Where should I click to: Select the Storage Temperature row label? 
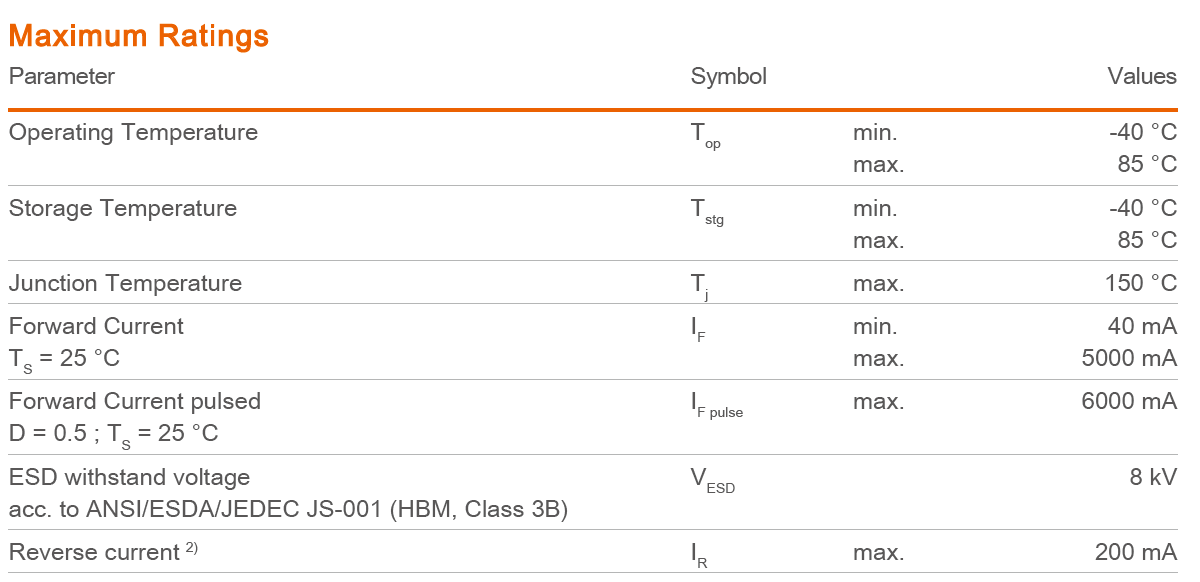(123, 208)
